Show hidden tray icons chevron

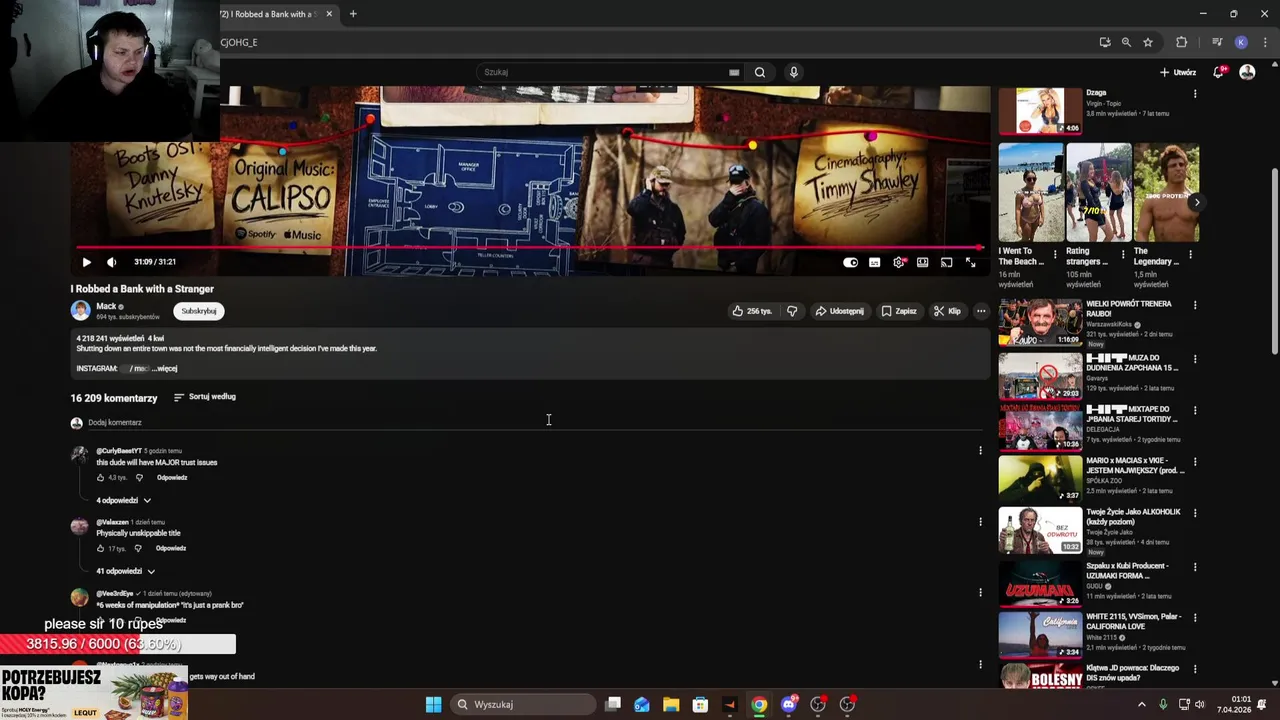1141,704
